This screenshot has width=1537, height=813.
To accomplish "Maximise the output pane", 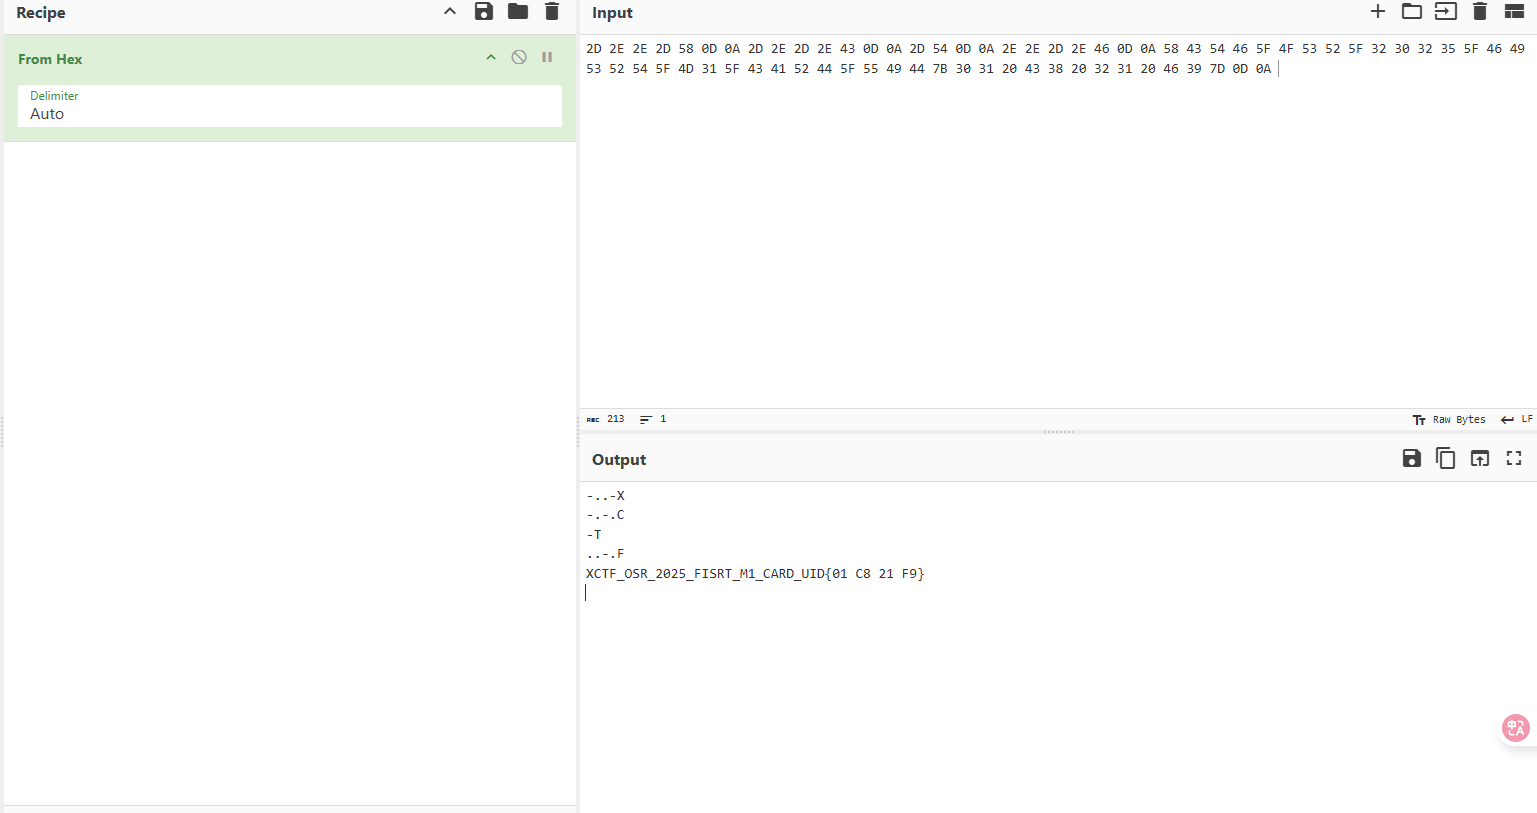I will pos(1514,459).
